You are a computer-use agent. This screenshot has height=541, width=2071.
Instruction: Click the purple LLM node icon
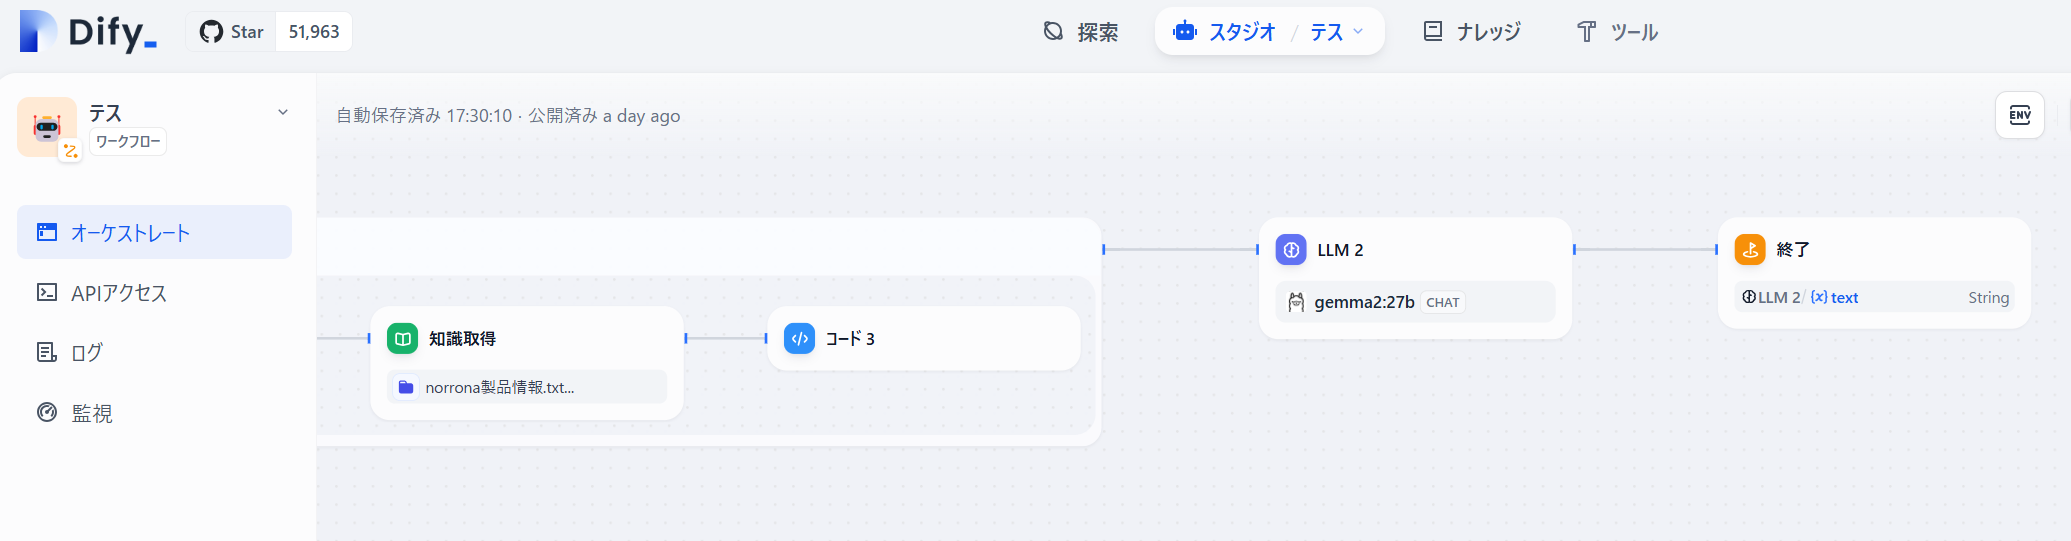click(1292, 250)
